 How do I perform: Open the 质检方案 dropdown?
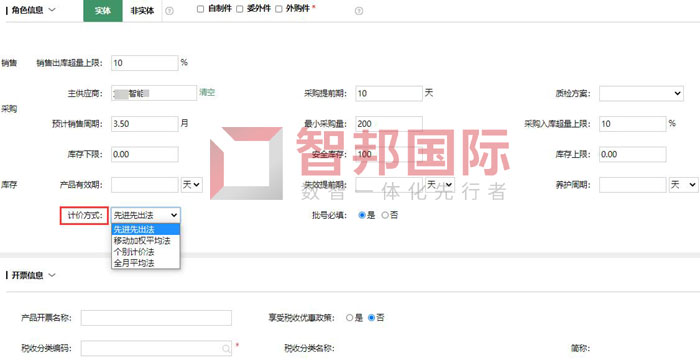point(641,93)
